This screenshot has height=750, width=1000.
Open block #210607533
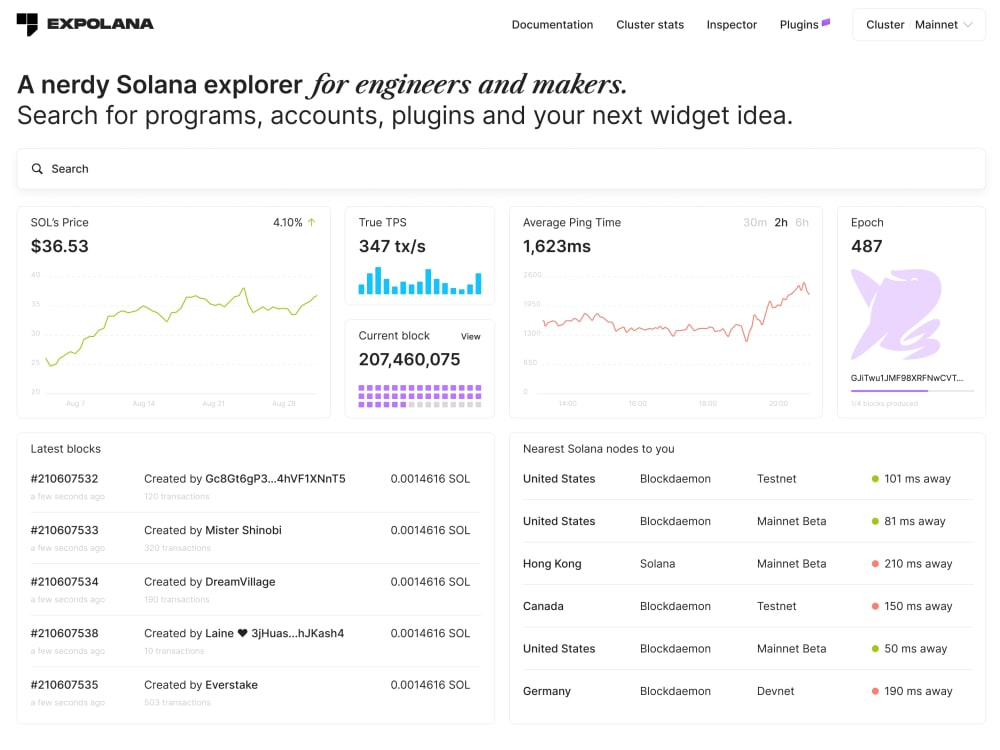(x=64, y=530)
